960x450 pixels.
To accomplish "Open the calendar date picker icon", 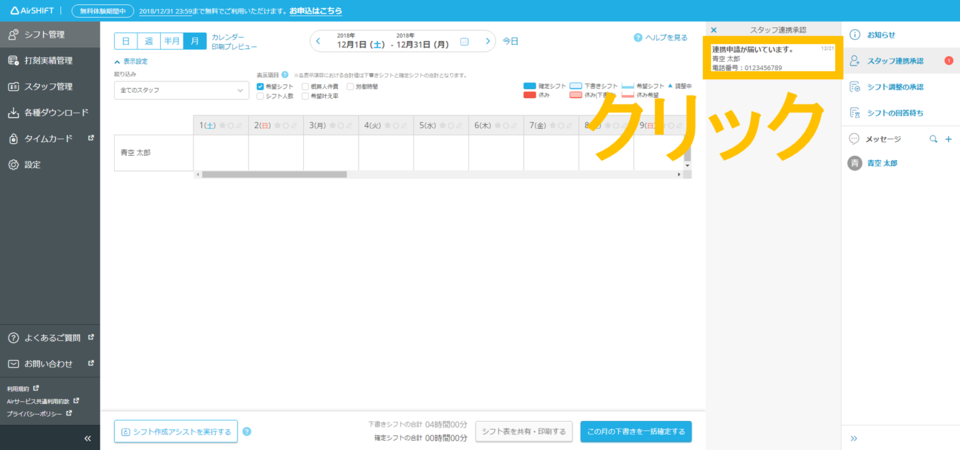I will tap(464, 41).
